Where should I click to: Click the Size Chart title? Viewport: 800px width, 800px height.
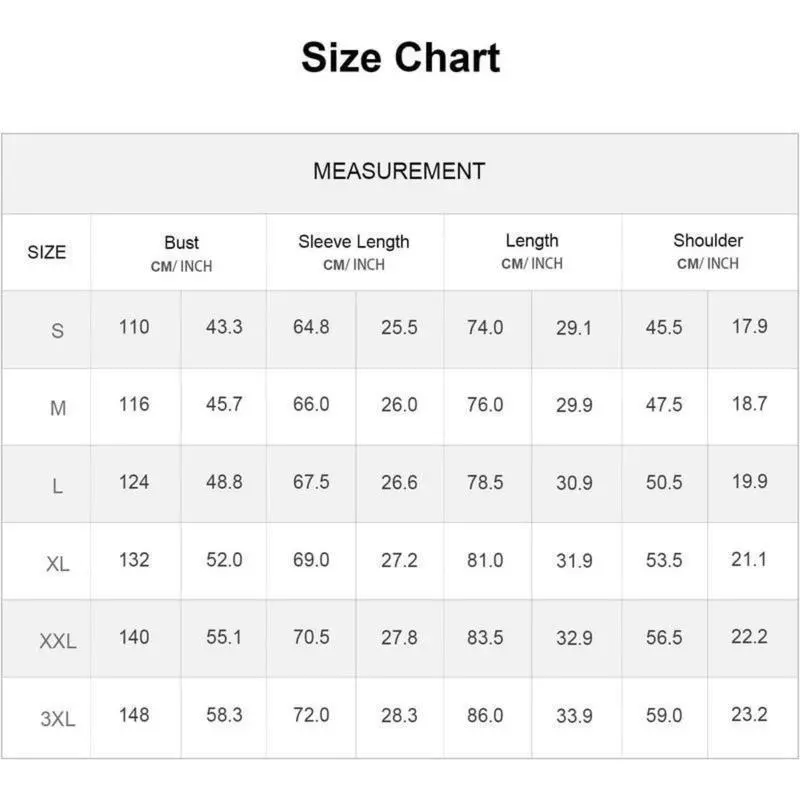(400, 58)
